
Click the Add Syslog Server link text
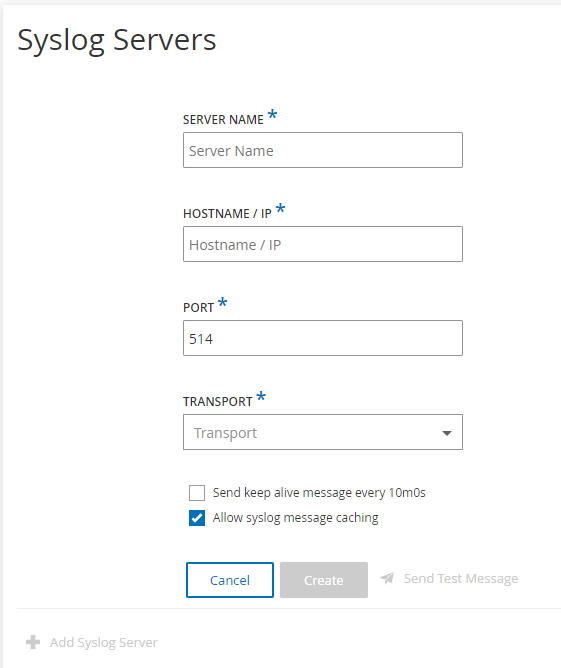tap(104, 642)
